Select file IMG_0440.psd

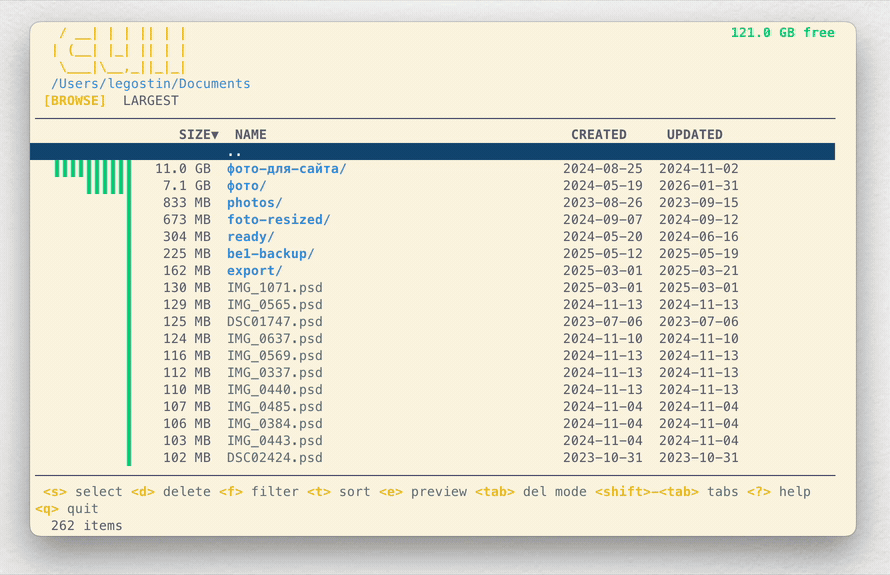[x=275, y=390]
